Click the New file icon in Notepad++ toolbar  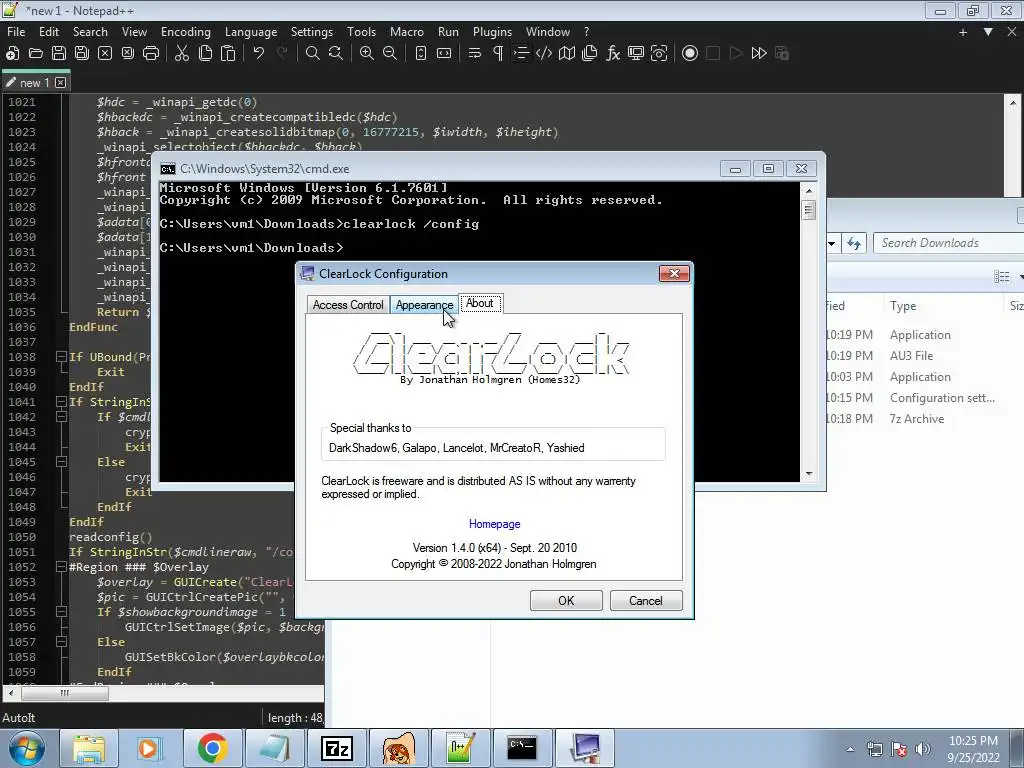12,54
